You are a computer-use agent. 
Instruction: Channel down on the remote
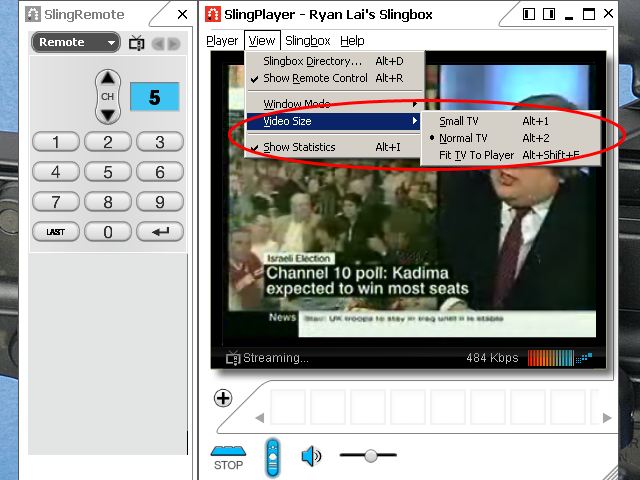(108, 115)
